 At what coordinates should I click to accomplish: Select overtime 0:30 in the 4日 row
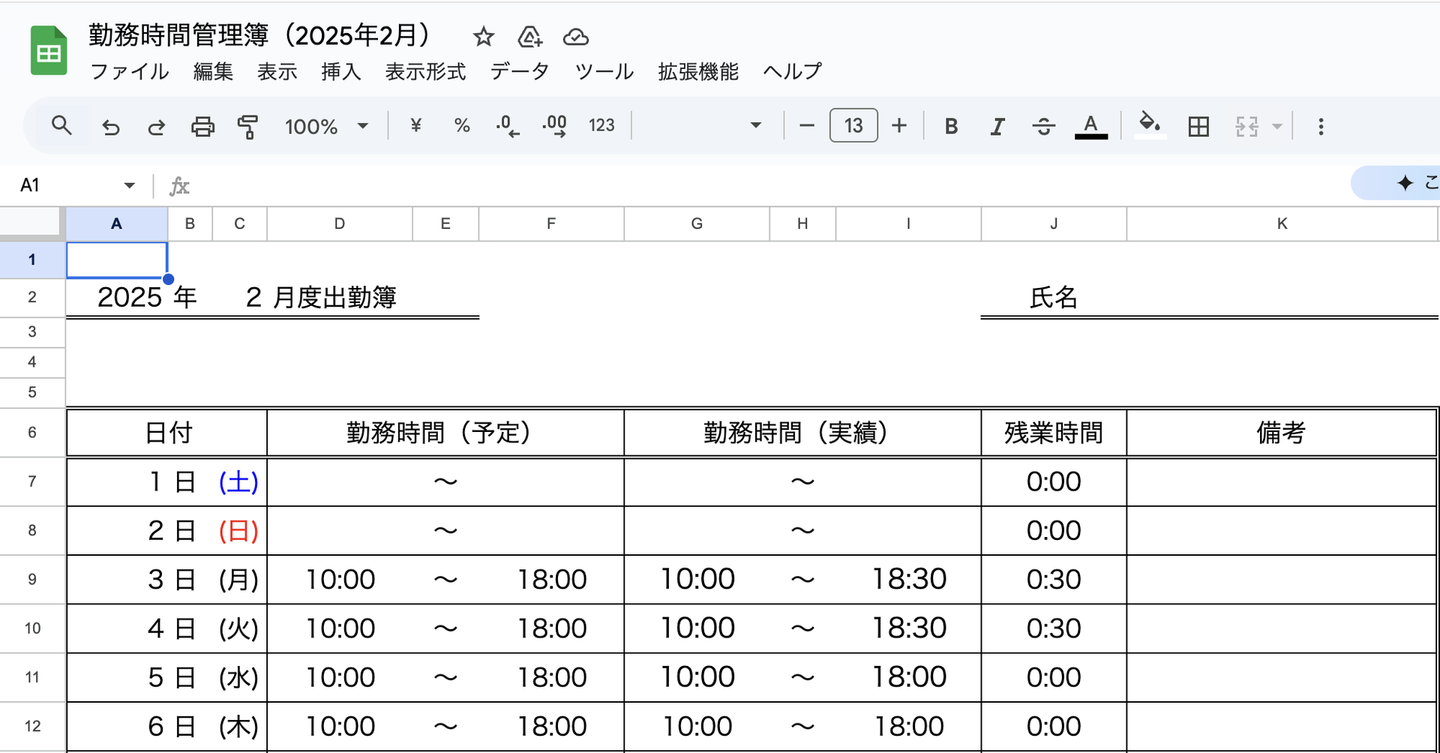click(1054, 628)
